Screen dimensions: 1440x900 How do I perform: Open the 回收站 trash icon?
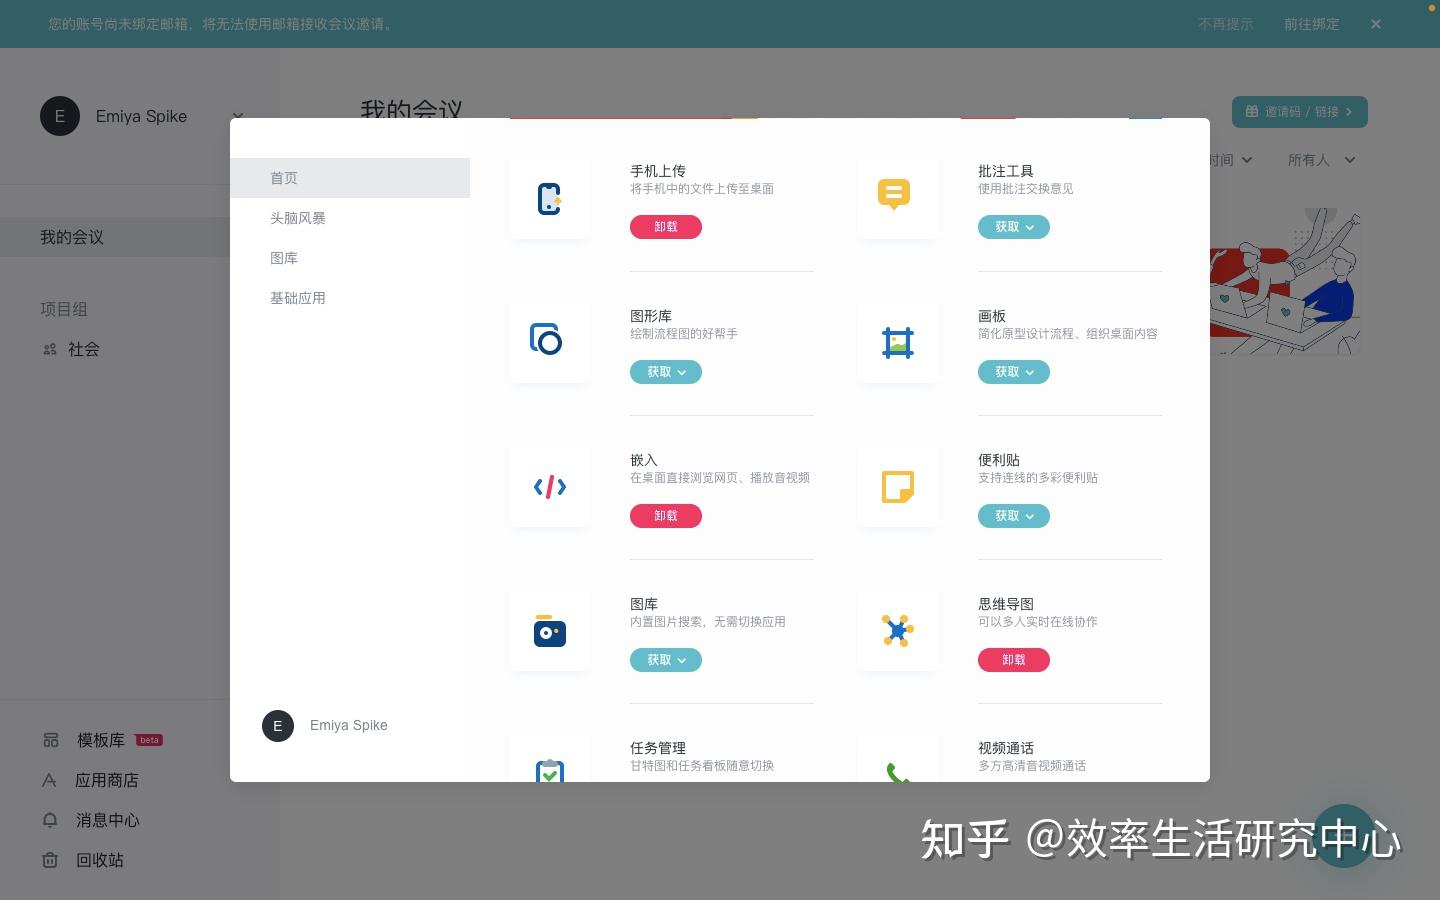click(49, 860)
